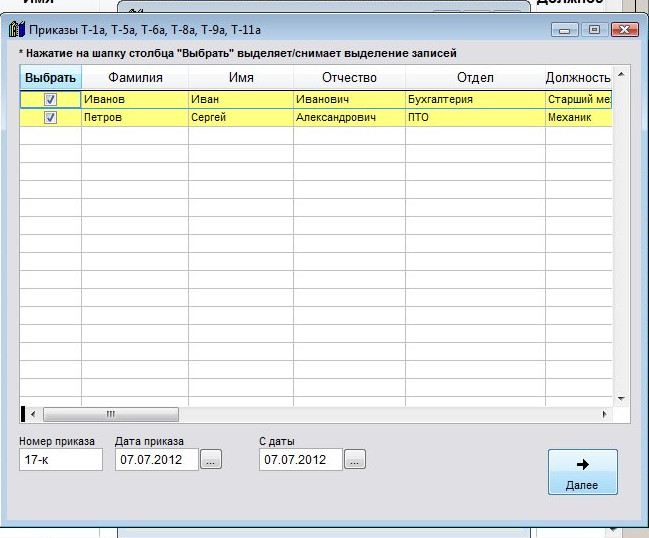Select the cell with name Сергей
Image resolution: width=649 pixels, height=538 pixels.
pyautogui.click(x=241, y=118)
